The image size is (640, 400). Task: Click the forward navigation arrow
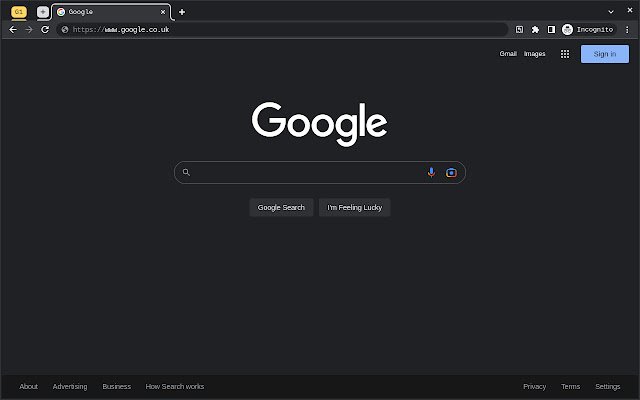coord(29,29)
